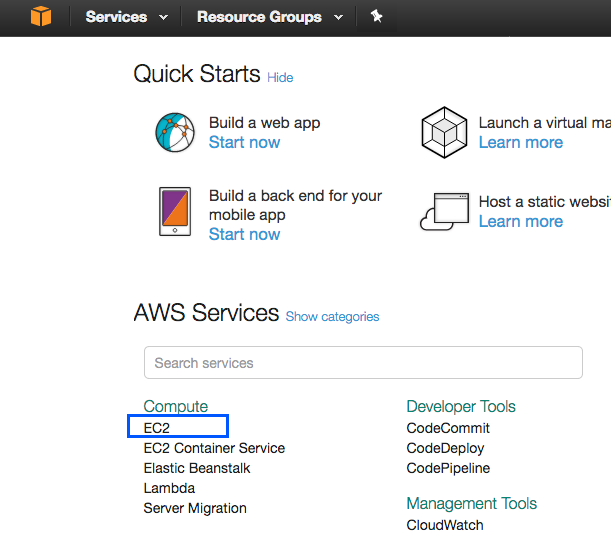Click Show categories link
This screenshot has height=534, width=611.
click(x=332, y=317)
